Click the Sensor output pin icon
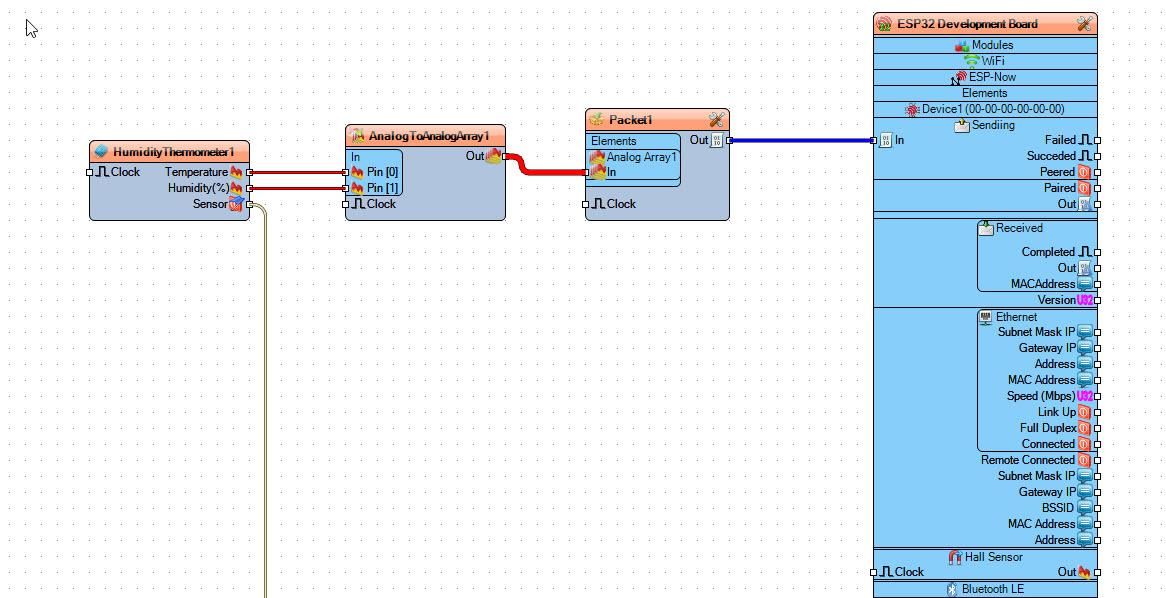Screen dimensions: 1166x598 click(236, 204)
